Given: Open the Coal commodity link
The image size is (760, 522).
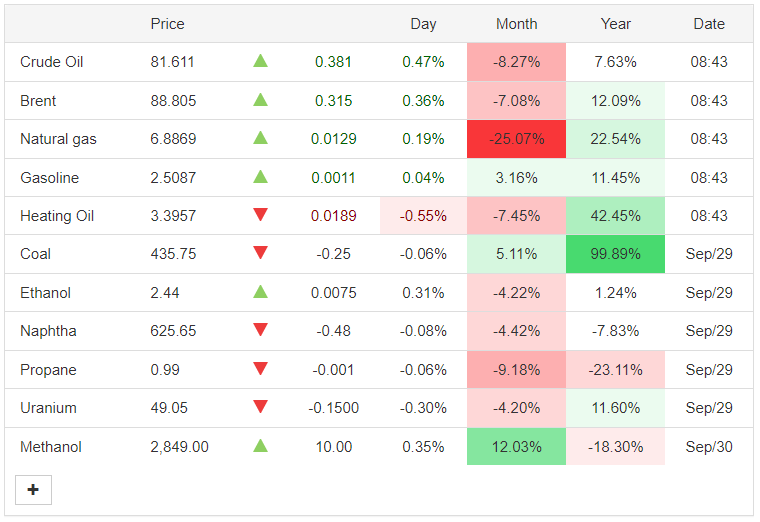Looking at the screenshot, I should 35,254.
